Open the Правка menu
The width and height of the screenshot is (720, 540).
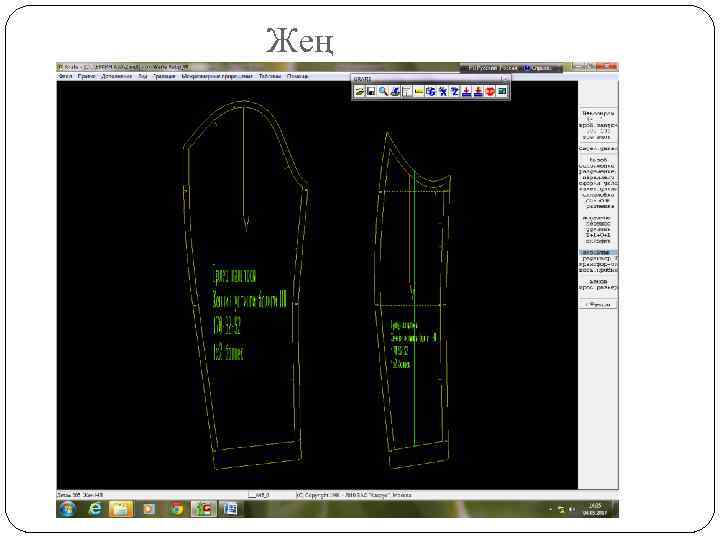click(86, 76)
